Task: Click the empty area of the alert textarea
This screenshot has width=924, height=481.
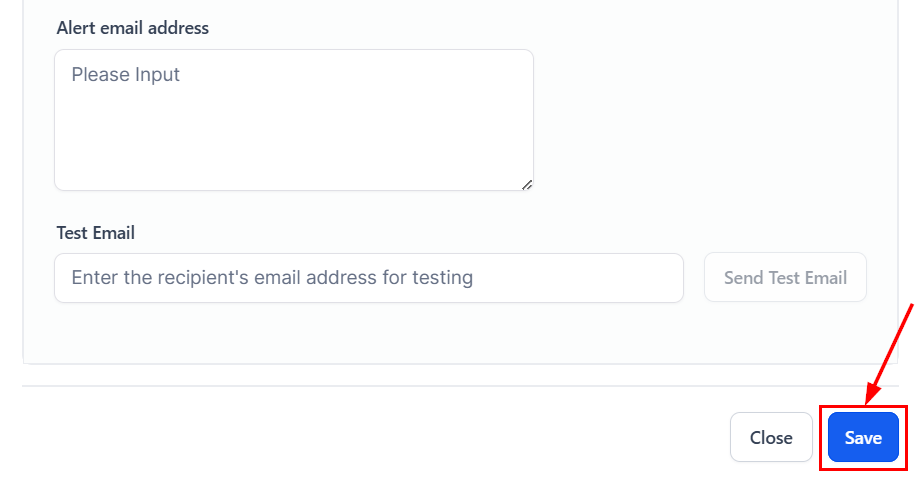Action: [300, 140]
